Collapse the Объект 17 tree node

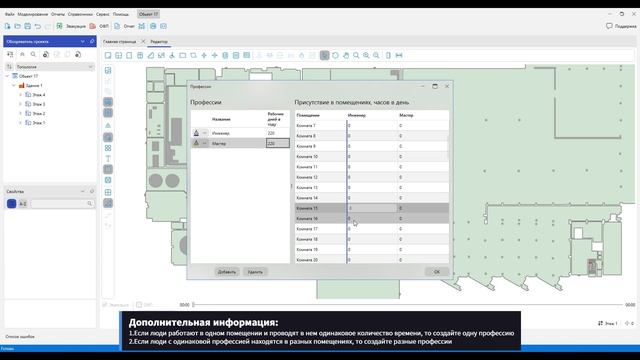(x=7, y=76)
